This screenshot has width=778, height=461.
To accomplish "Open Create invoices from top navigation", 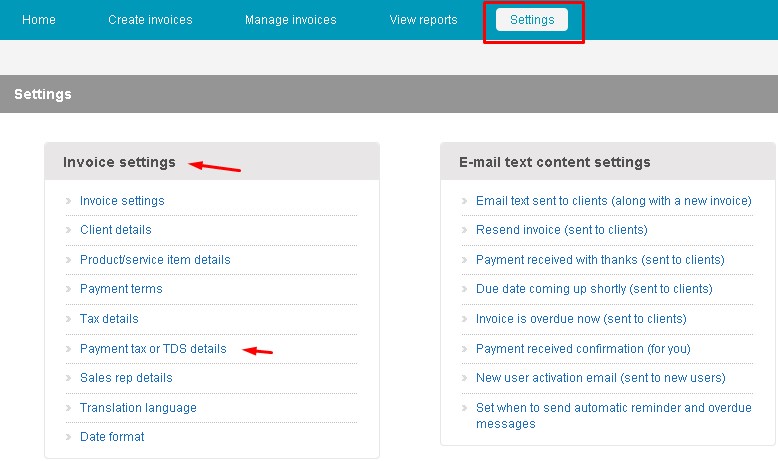I will click(x=150, y=20).
